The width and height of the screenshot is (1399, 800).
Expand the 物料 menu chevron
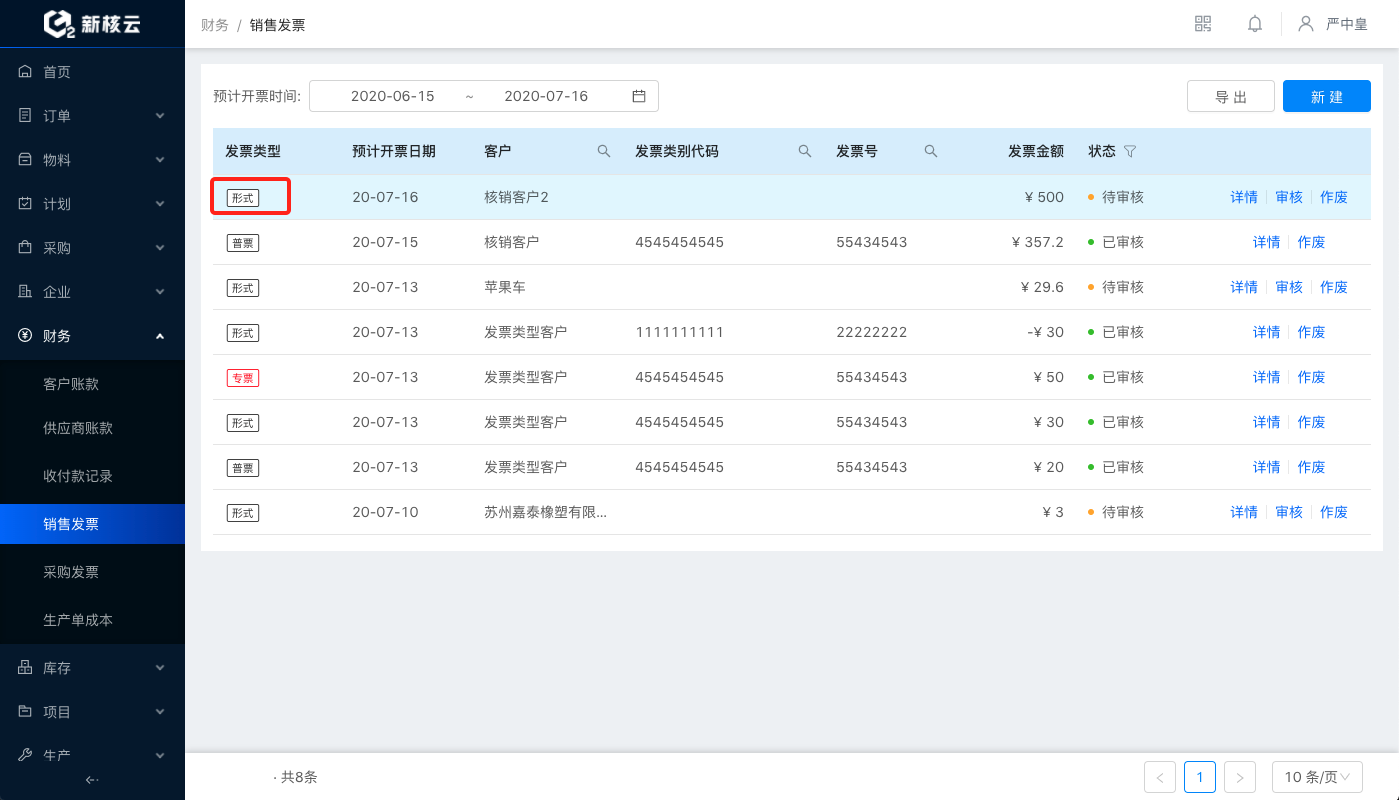[x=160, y=160]
